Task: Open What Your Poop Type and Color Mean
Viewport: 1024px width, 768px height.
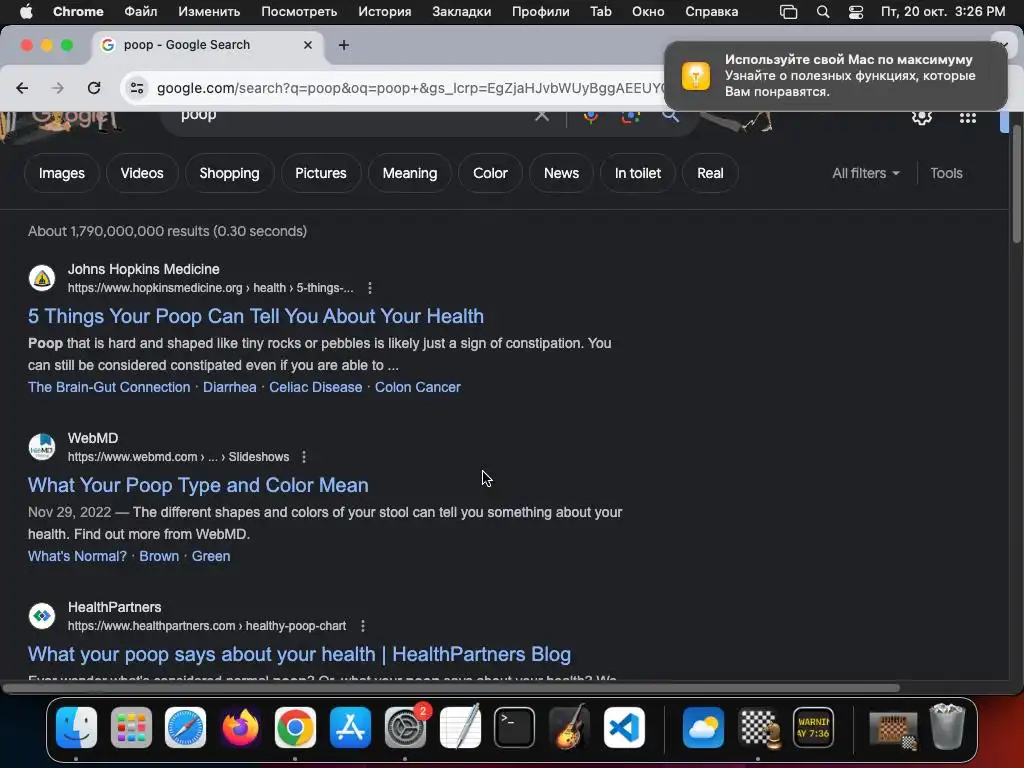Action: click(198, 485)
